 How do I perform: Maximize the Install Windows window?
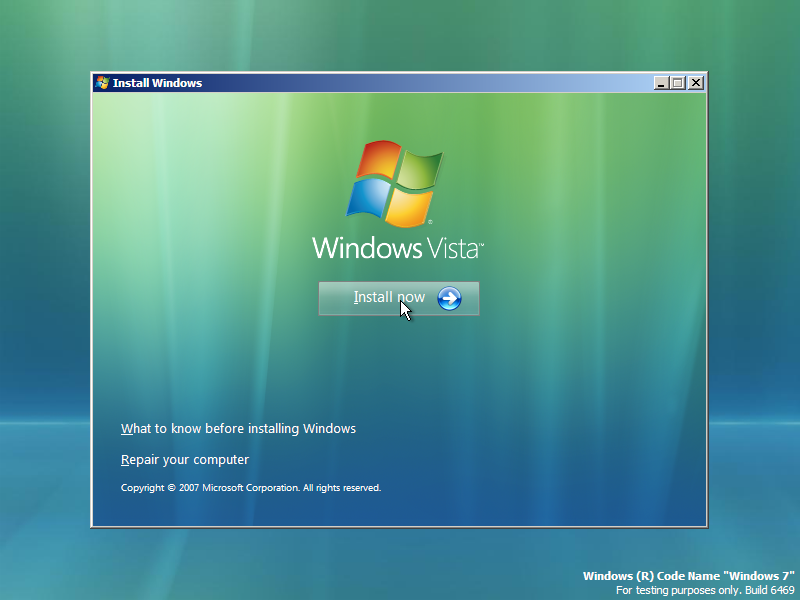[677, 82]
